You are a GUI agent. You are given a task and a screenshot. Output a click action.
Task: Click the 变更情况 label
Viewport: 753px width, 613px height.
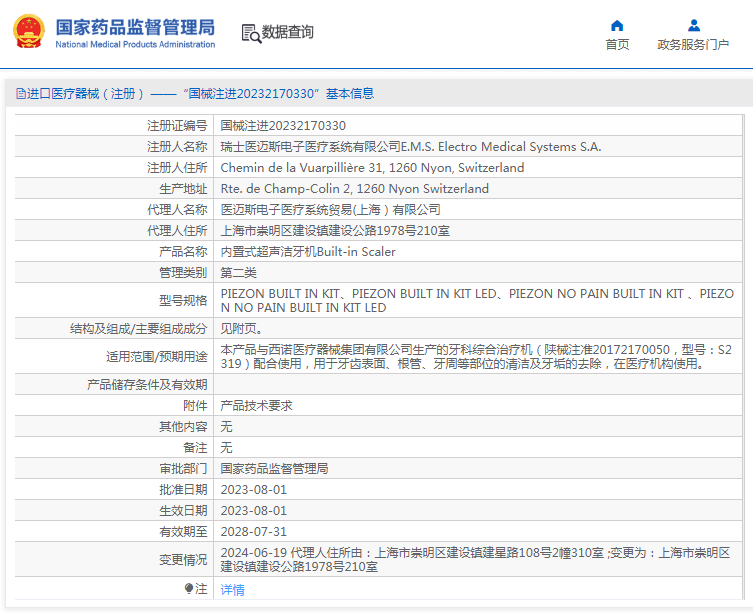[x=183, y=560]
